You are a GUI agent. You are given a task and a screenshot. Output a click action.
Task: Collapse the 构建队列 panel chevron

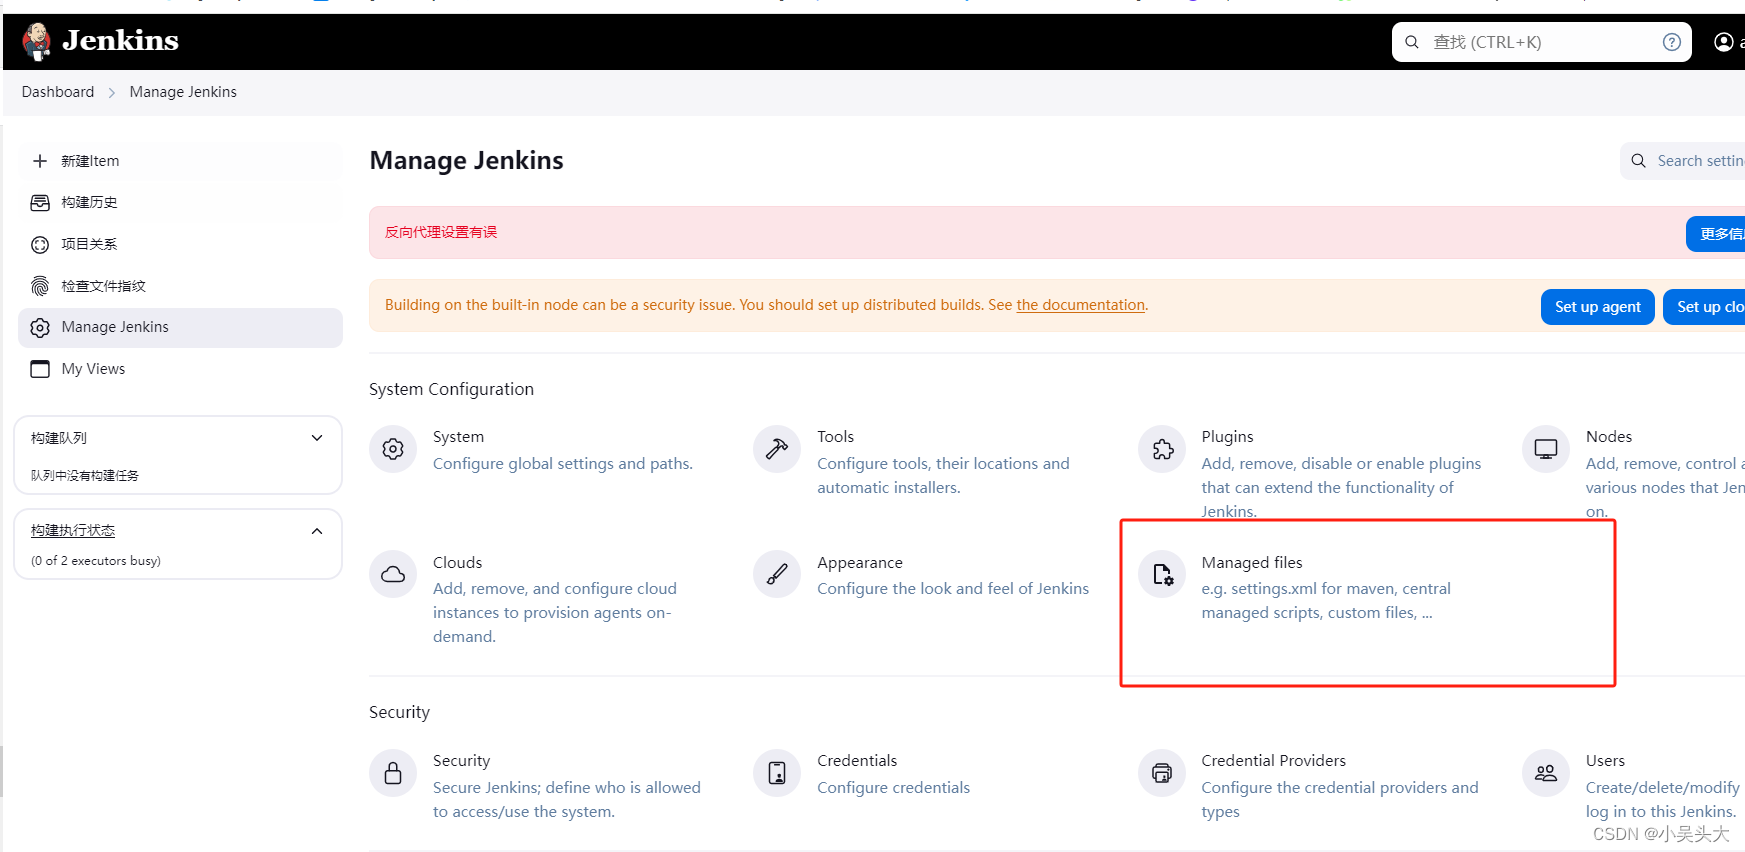(x=317, y=438)
